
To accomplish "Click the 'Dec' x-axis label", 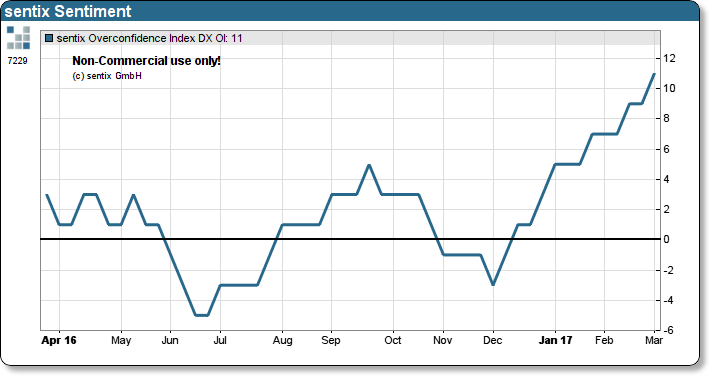I will pyautogui.click(x=493, y=340).
